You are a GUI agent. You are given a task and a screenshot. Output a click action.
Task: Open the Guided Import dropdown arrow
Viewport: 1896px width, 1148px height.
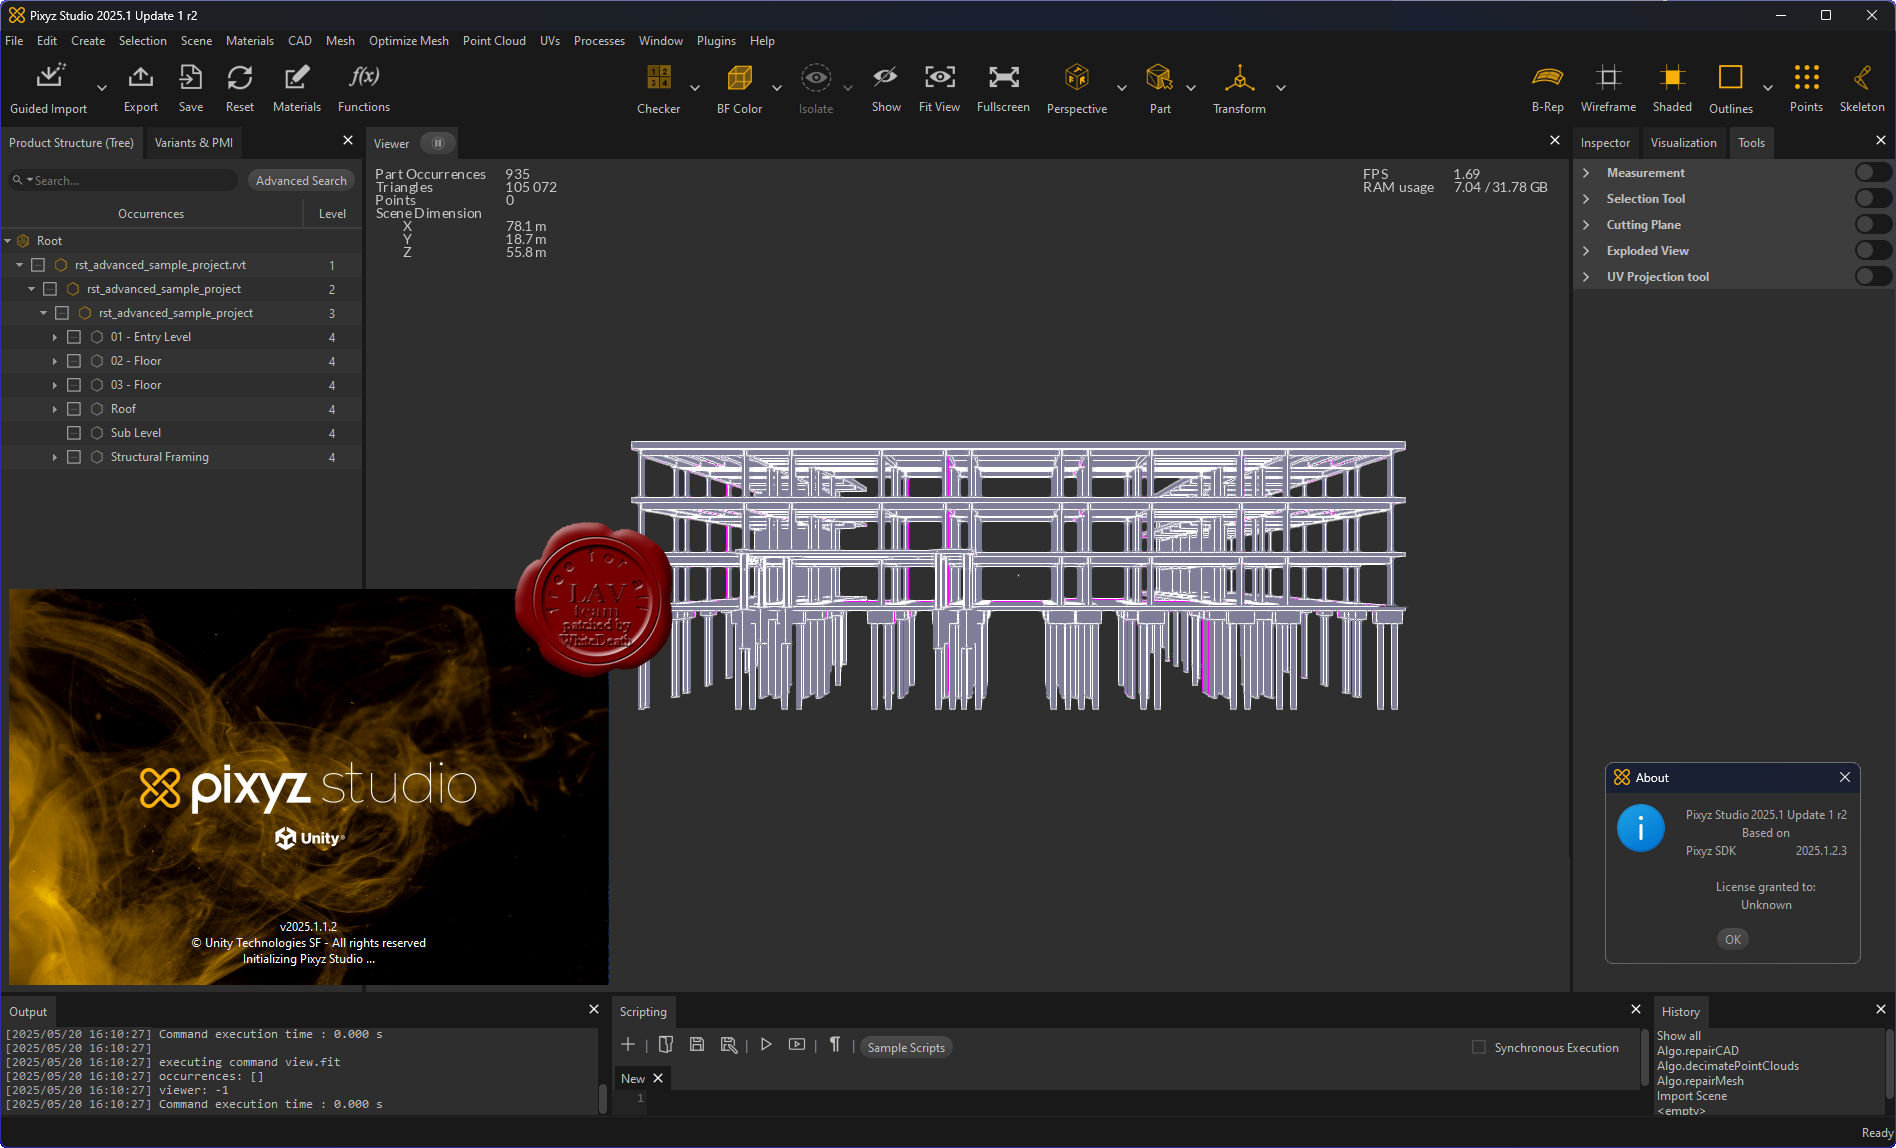pyautogui.click(x=102, y=88)
